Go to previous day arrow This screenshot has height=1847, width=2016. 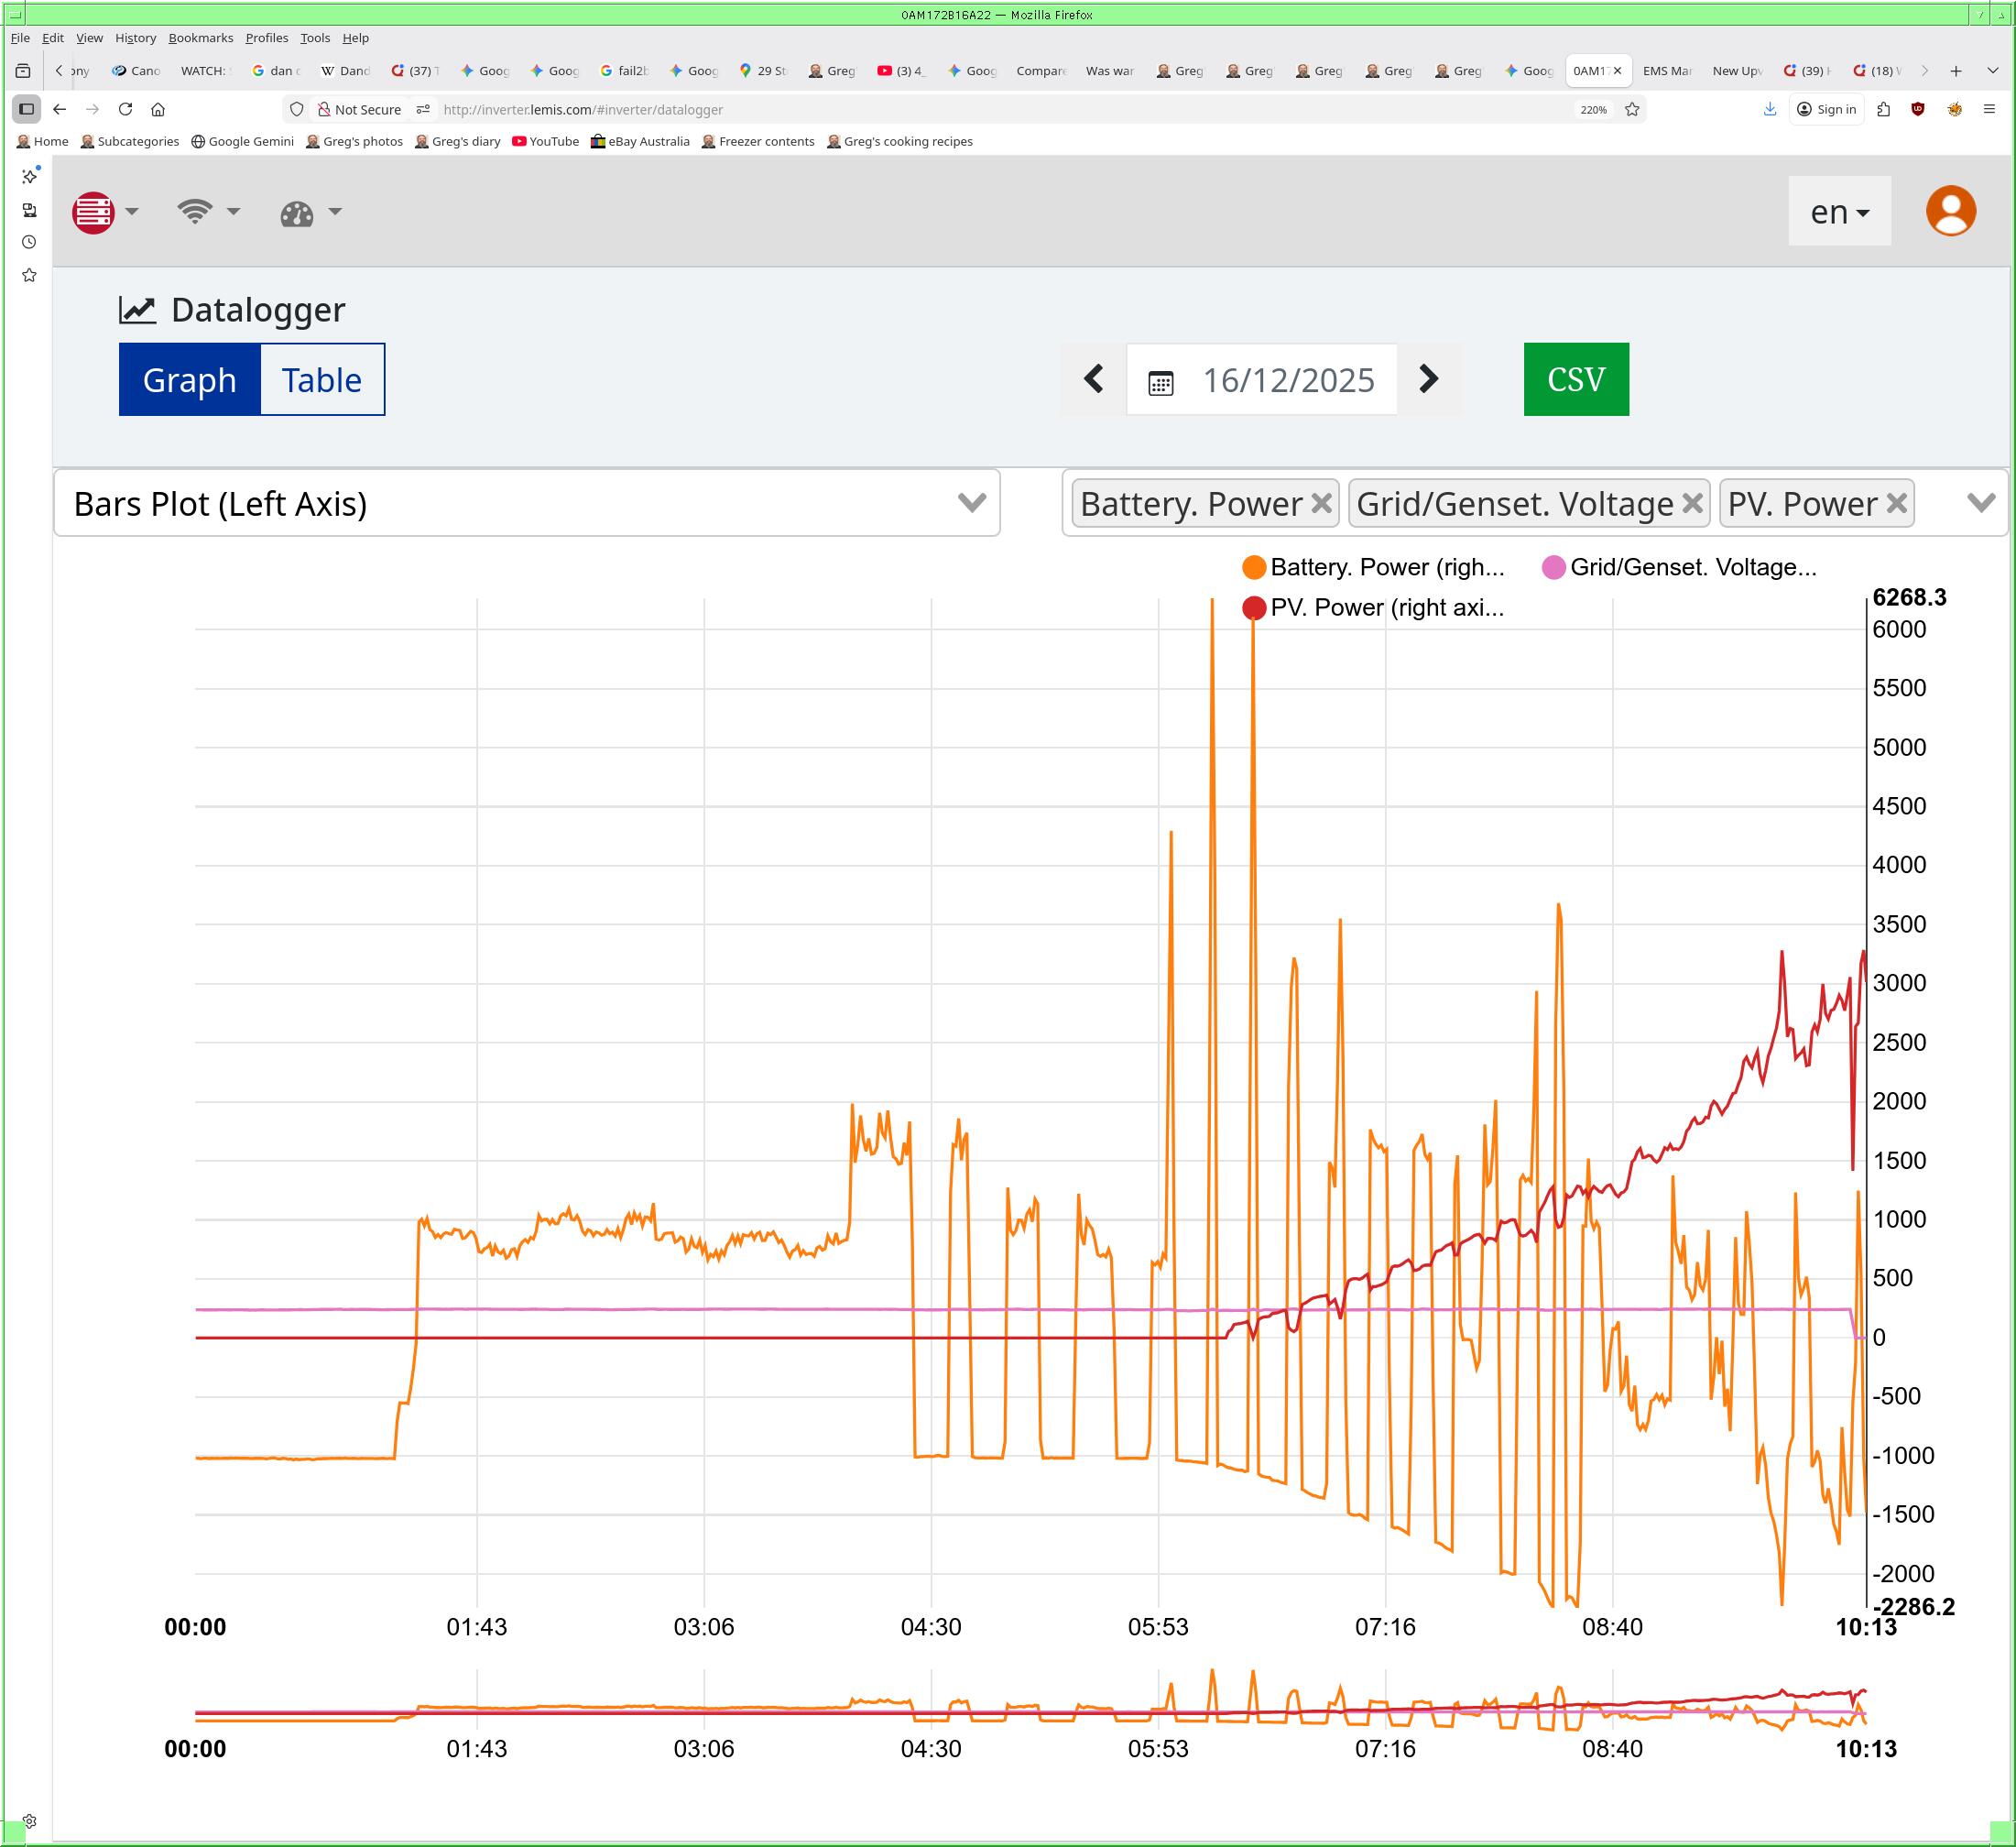(1094, 379)
